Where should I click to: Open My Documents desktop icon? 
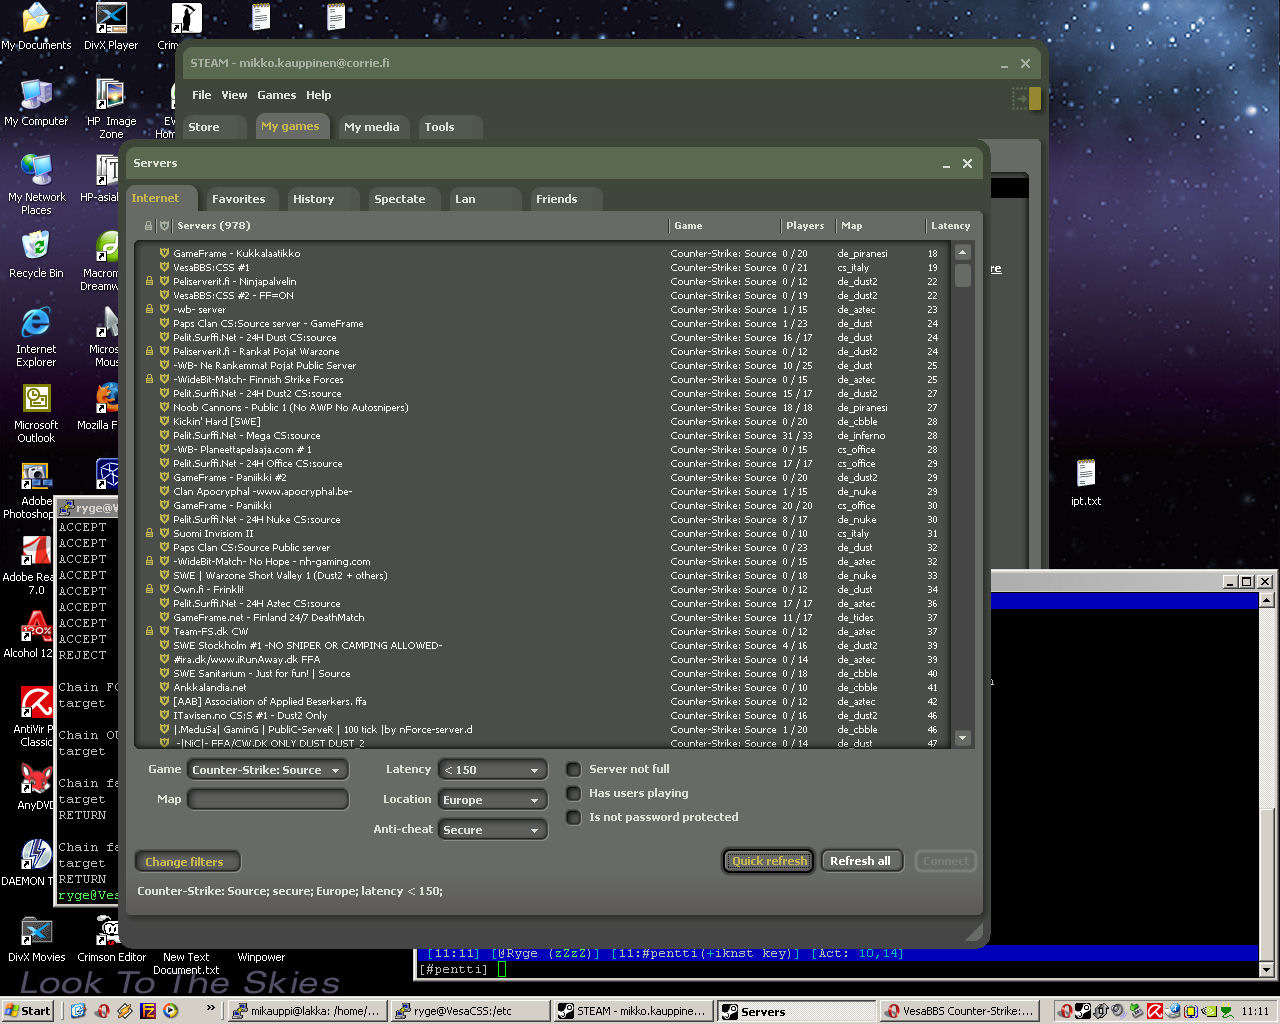(x=36, y=27)
